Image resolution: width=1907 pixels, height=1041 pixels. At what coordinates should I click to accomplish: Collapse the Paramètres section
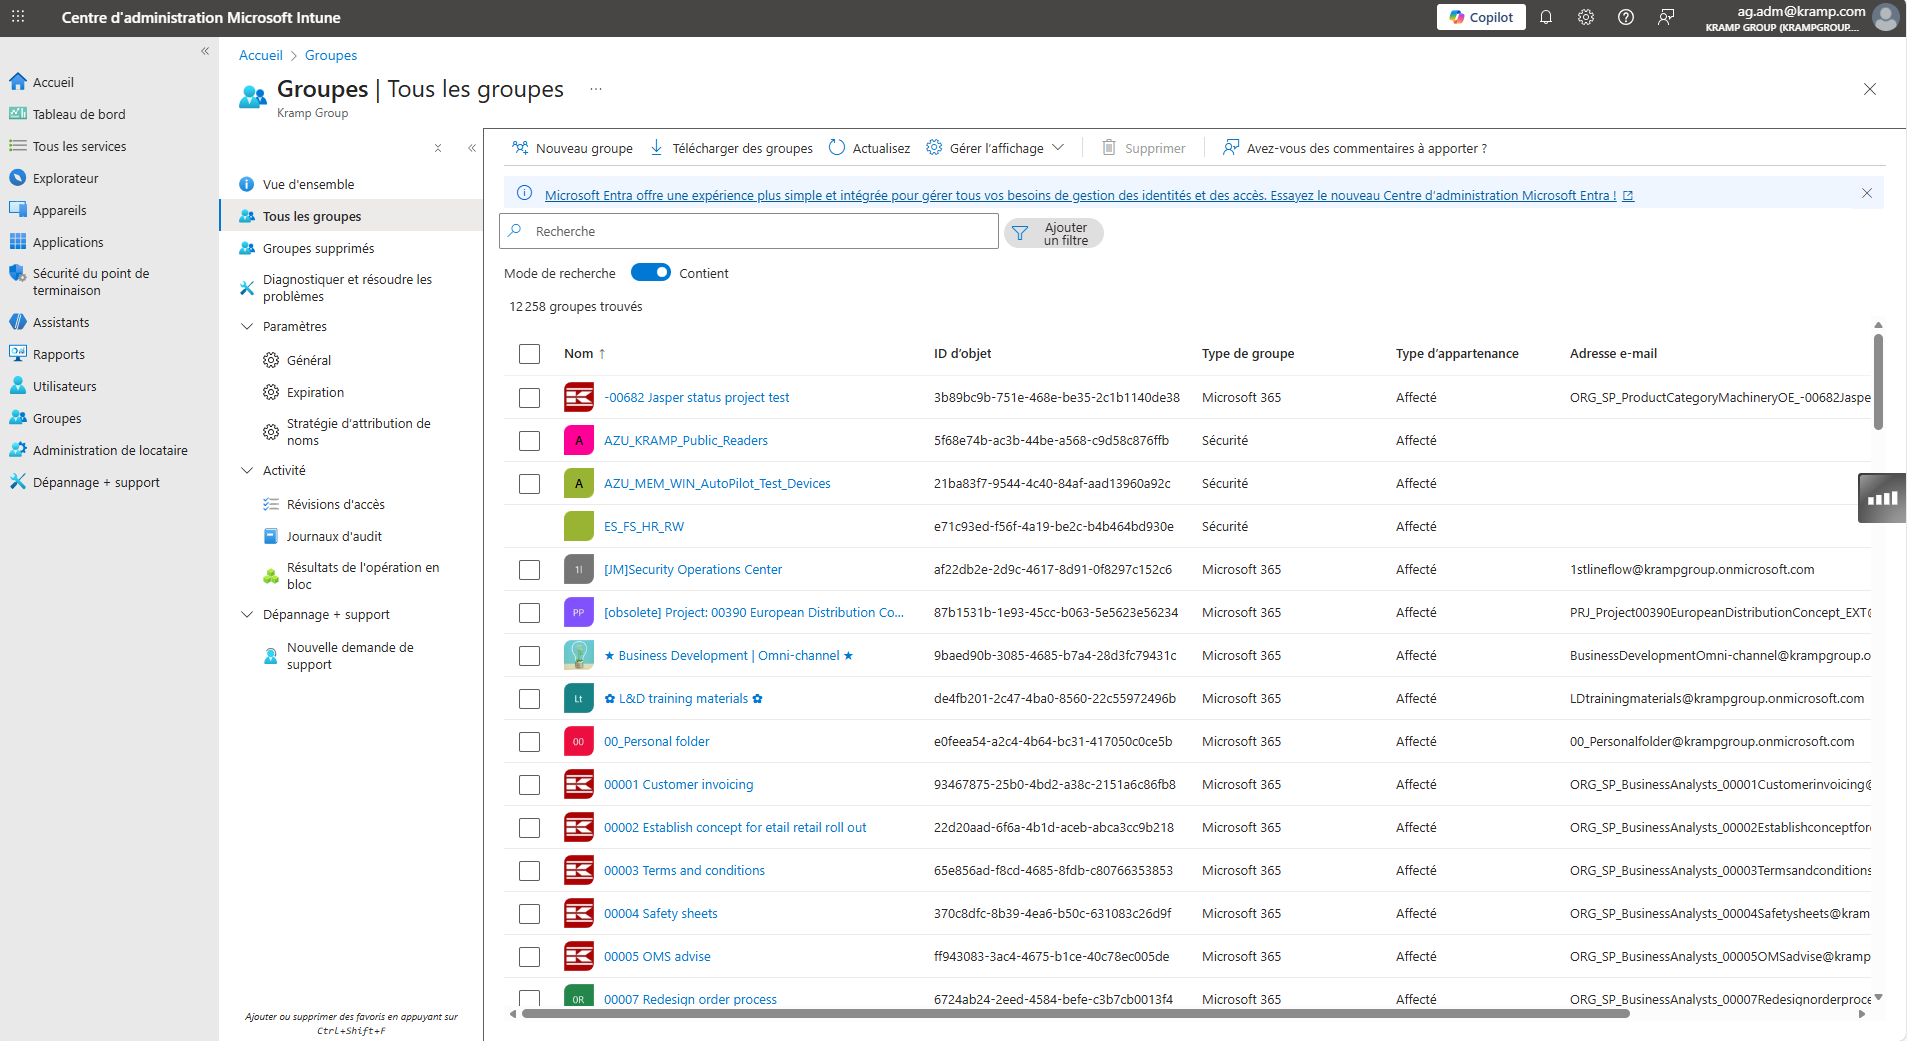(x=247, y=327)
